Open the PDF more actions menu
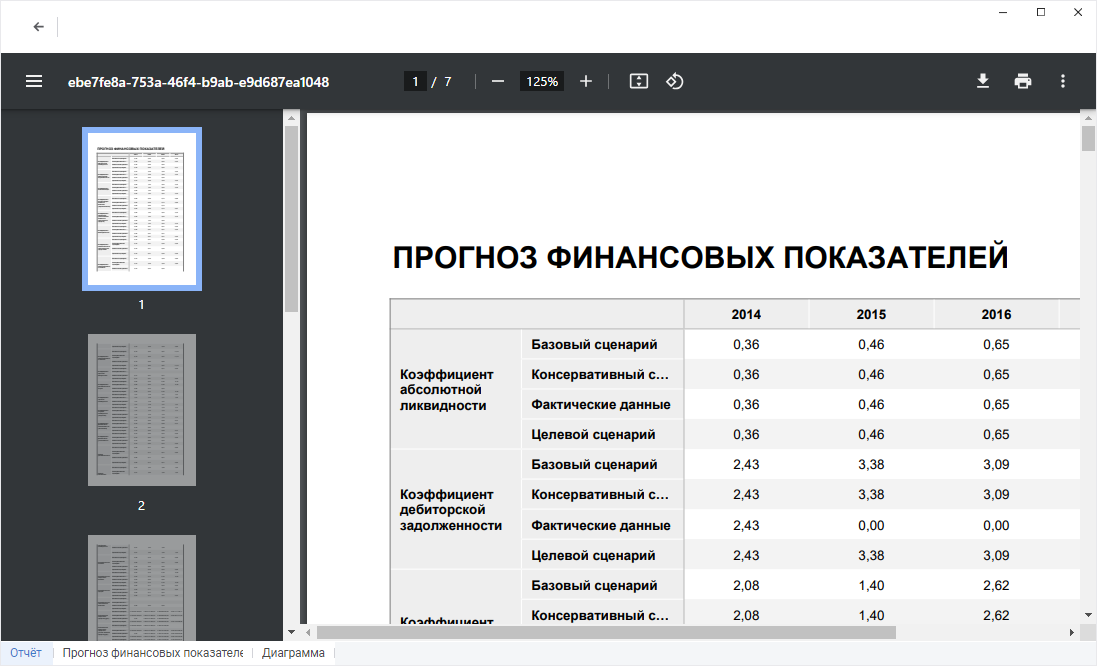 click(1063, 81)
